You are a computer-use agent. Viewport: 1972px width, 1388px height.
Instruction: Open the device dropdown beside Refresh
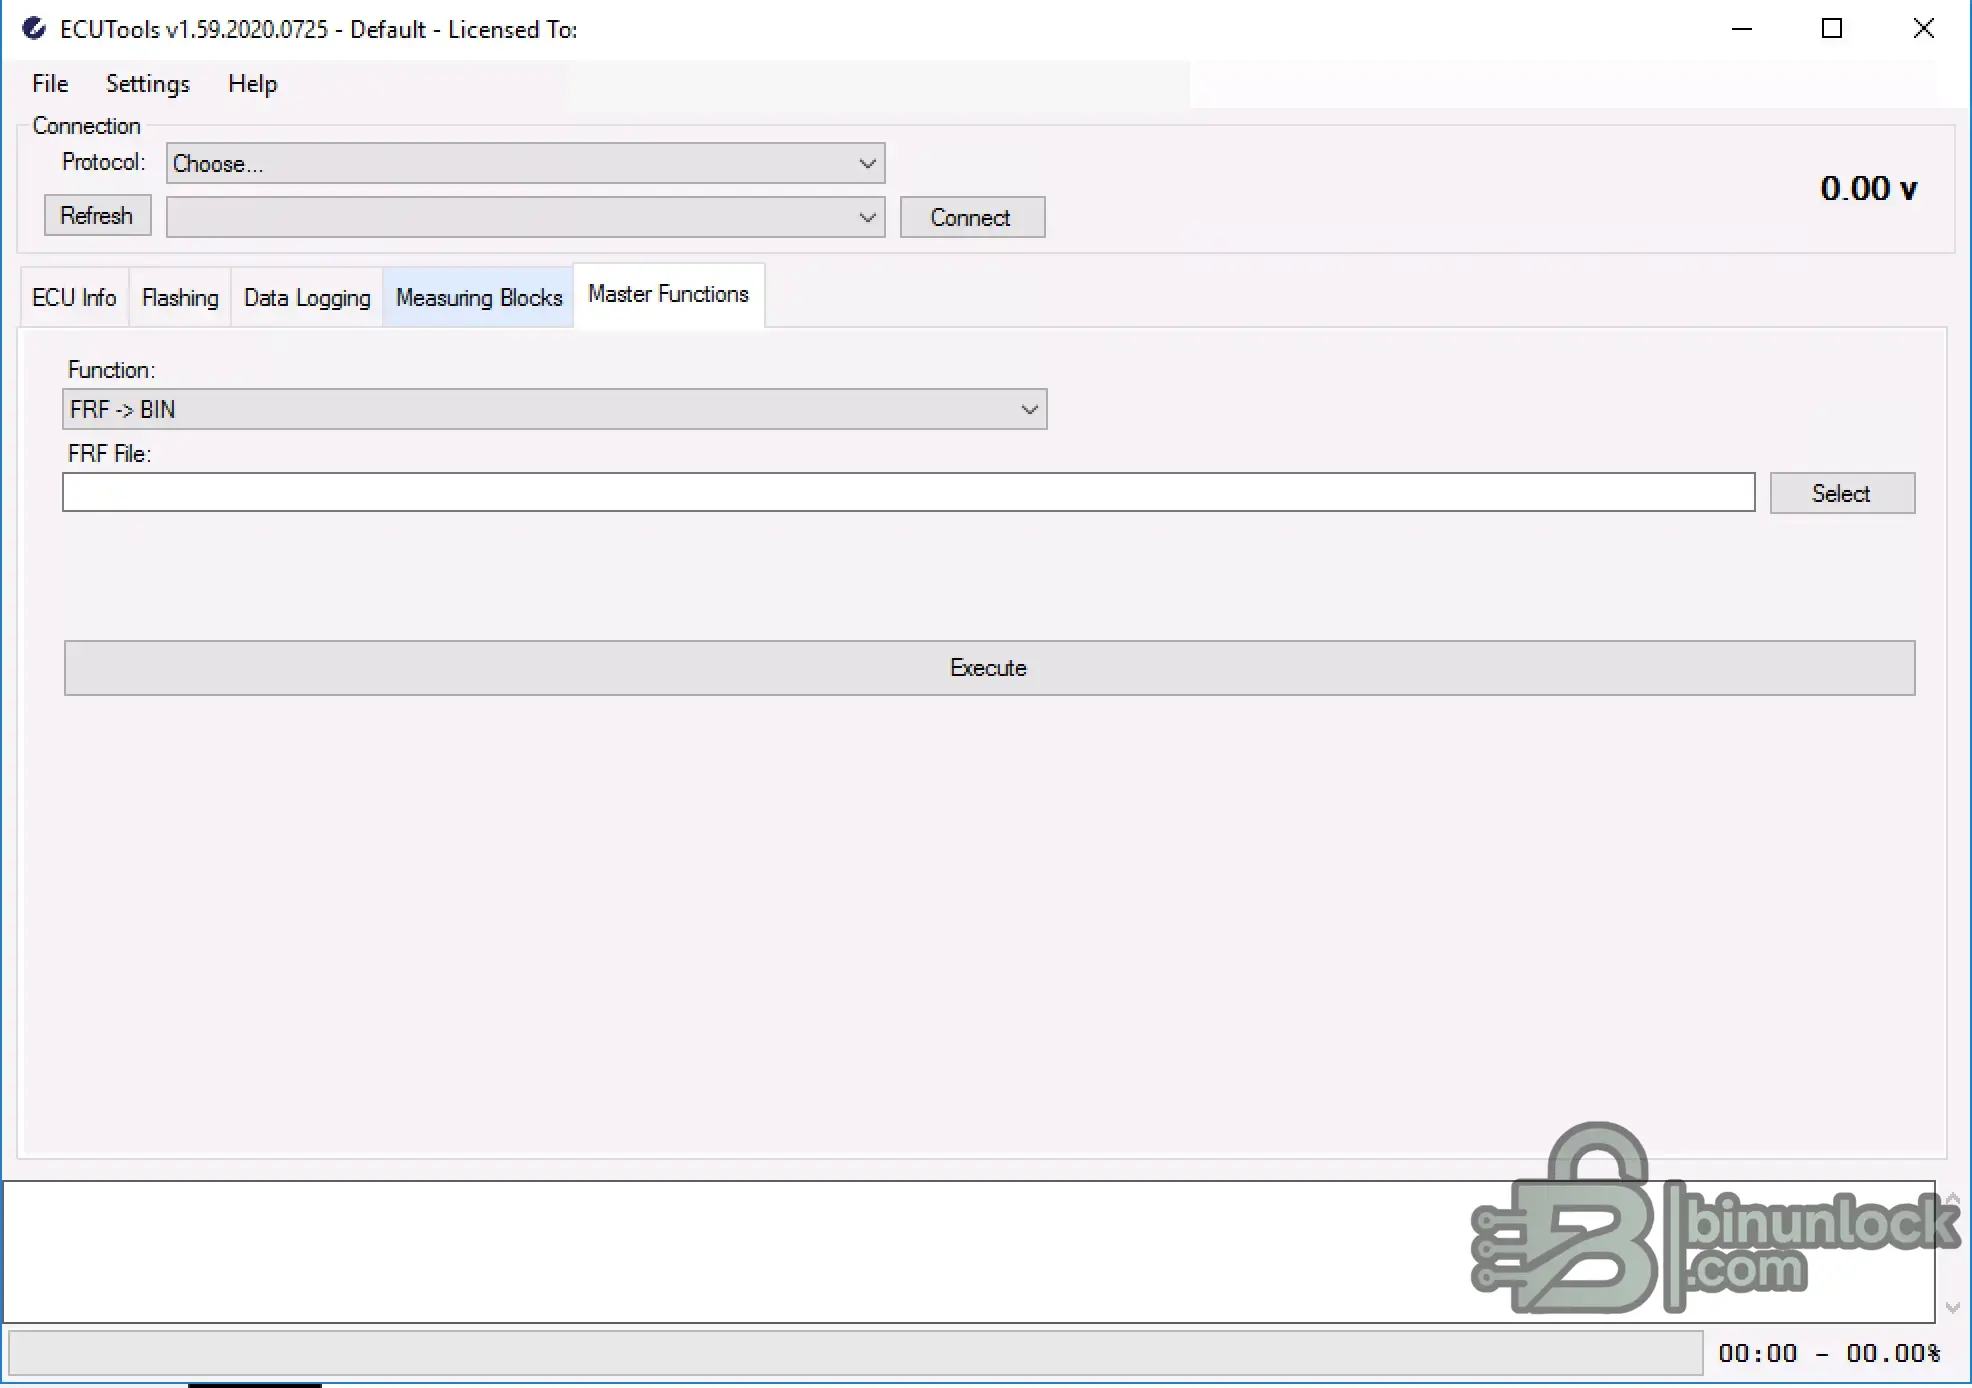(x=525, y=217)
